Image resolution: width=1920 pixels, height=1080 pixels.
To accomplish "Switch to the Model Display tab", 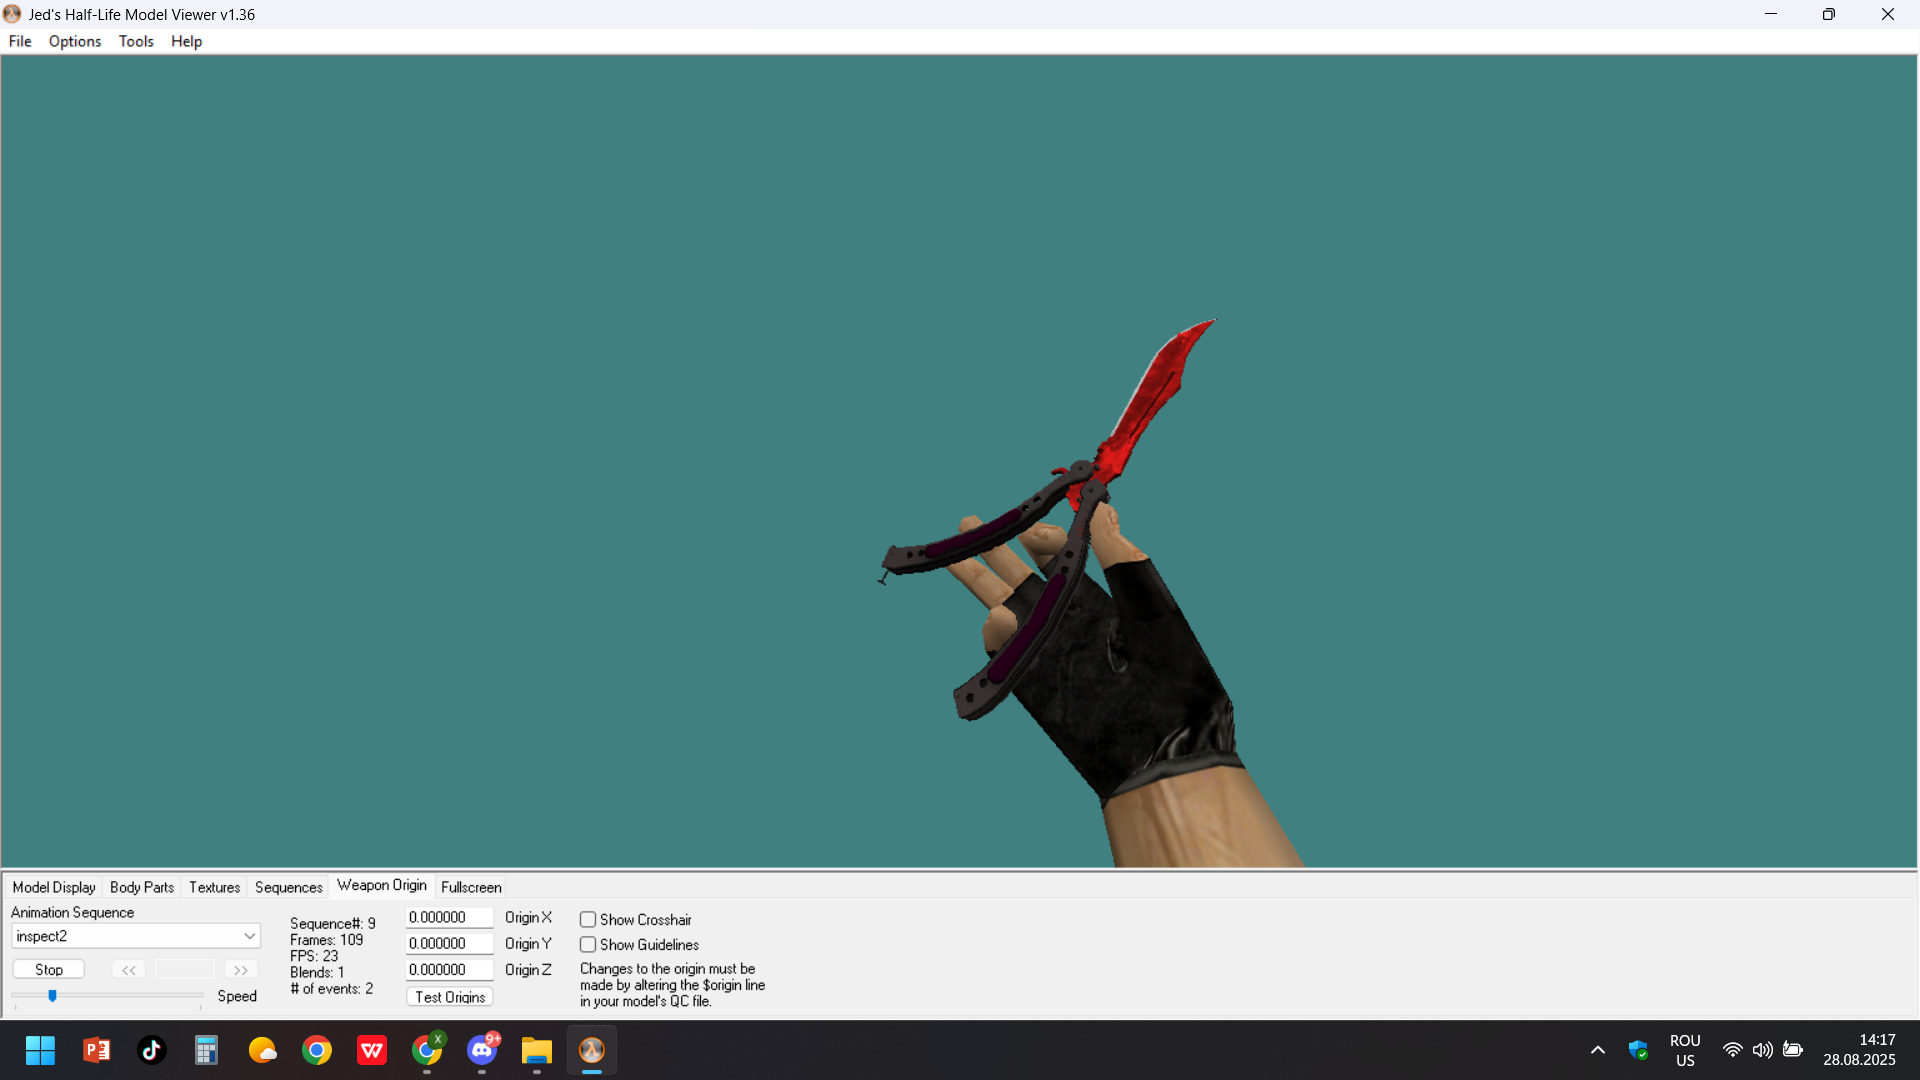I will pos(54,887).
